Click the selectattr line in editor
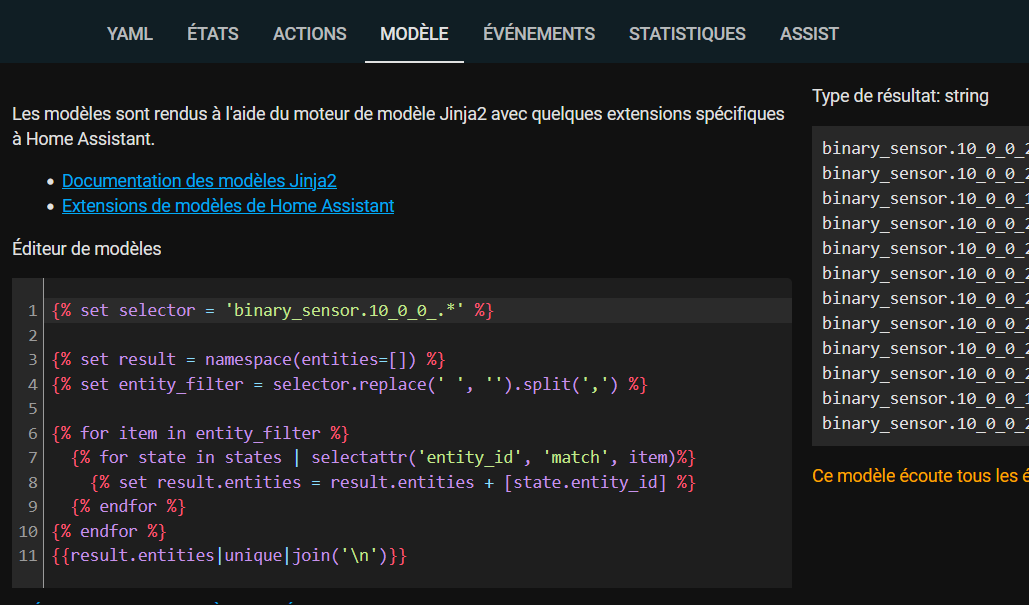Screen dimensions: 1029x605 coord(417,457)
